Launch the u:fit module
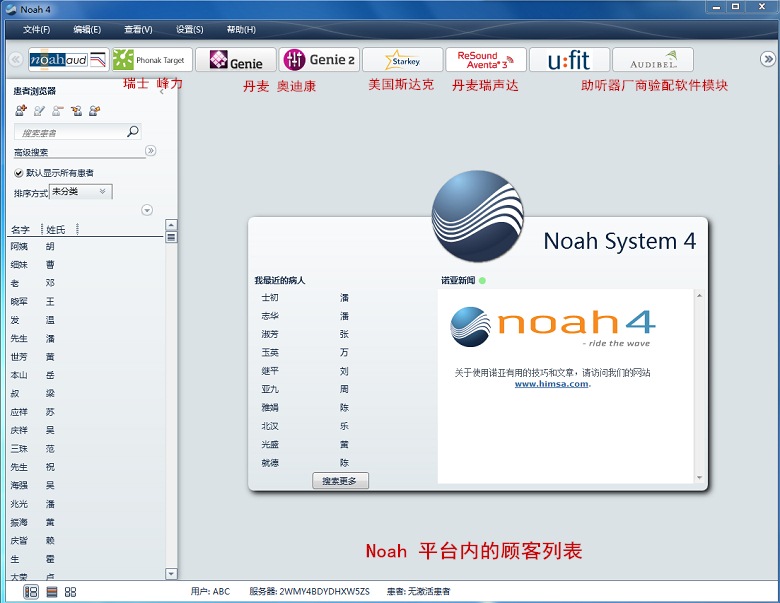 [568, 60]
